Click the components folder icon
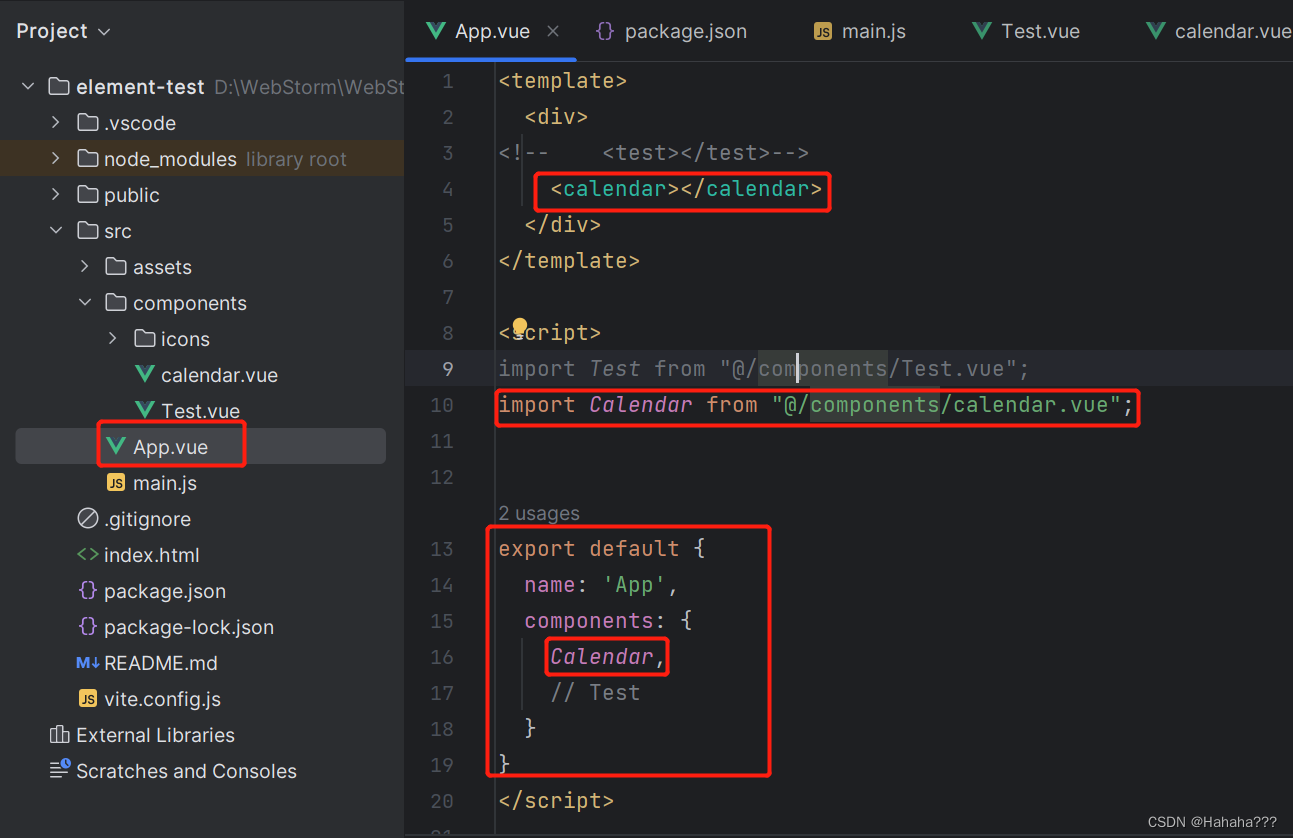Image resolution: width=1293 pixels, height=838 pixels. tap(116, 303)
